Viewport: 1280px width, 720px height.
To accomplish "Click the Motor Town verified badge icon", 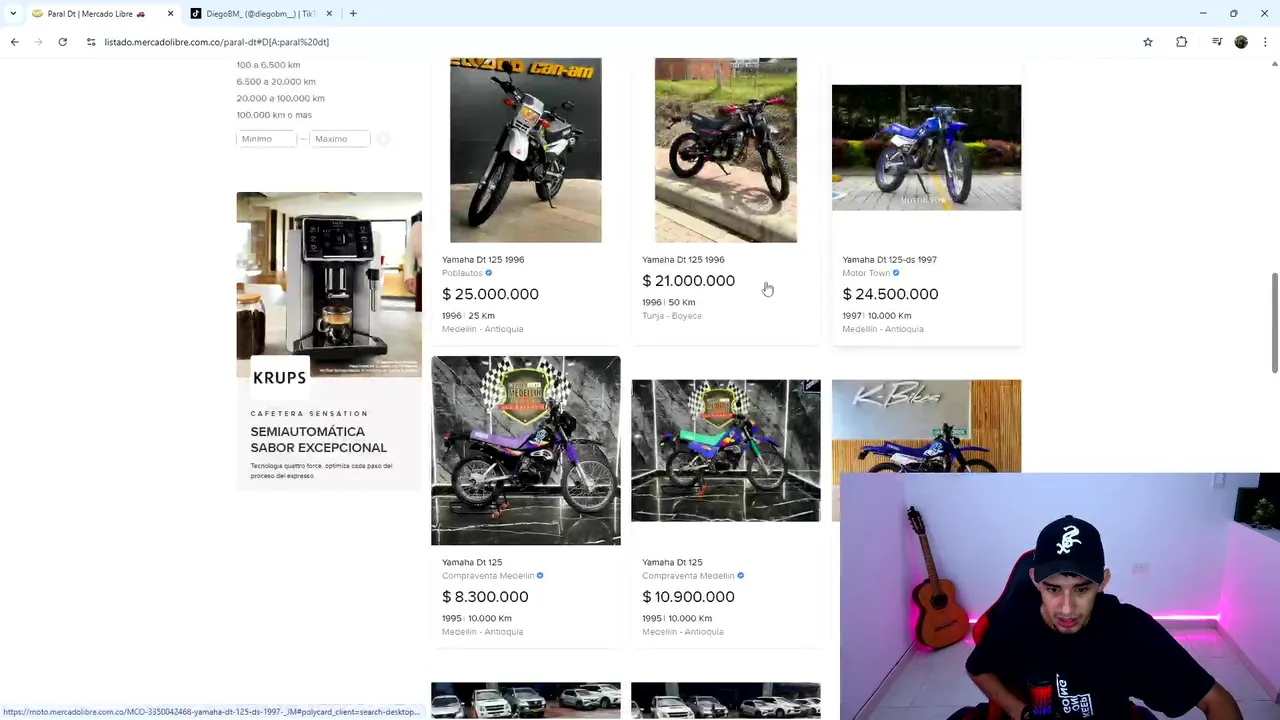I will pyautogui.click(x=896, y=273).
